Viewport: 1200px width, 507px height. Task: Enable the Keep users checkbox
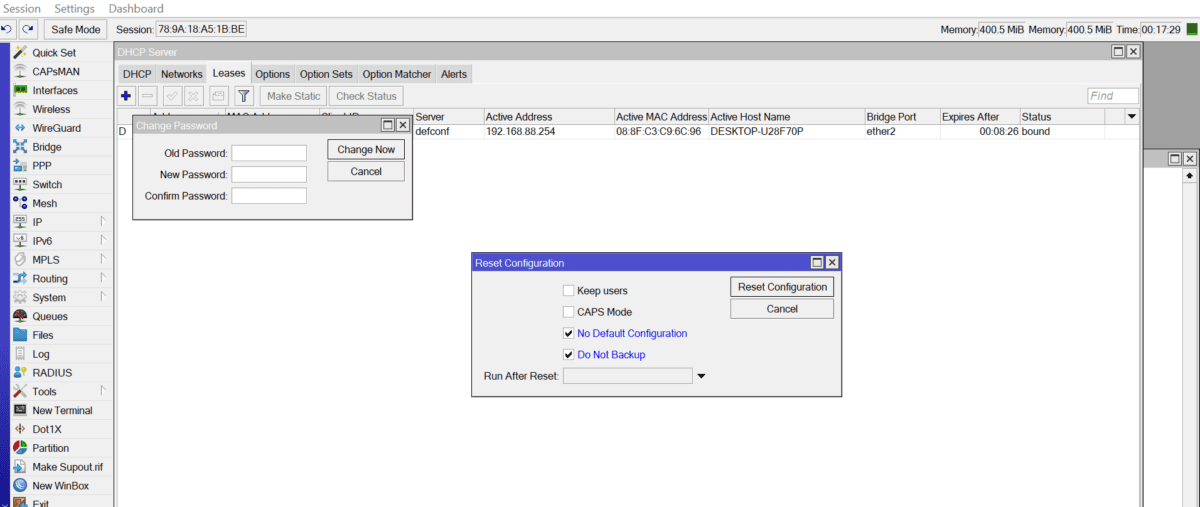click(568, 291)
